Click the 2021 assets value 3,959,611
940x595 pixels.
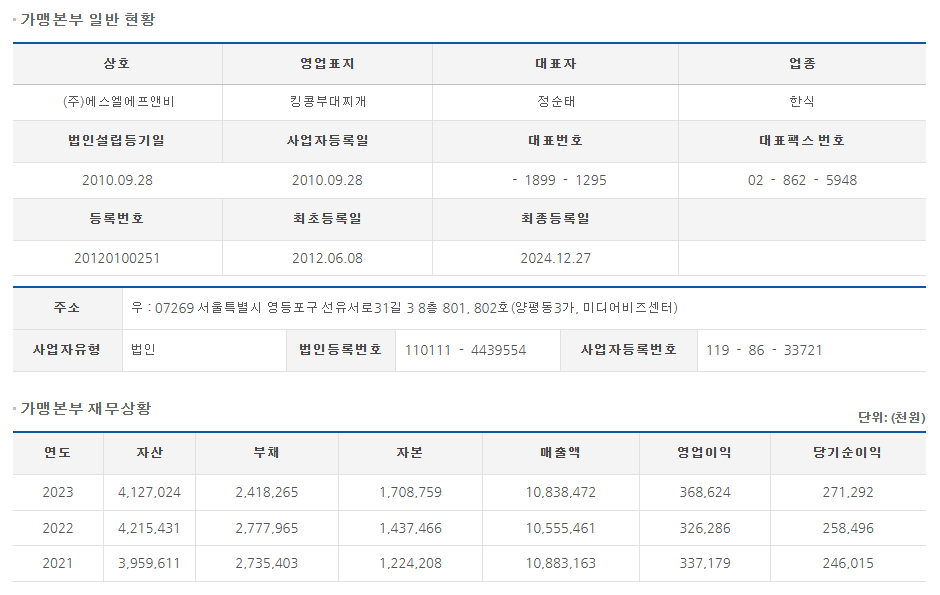pyautogui.click(x=149, y=563)
